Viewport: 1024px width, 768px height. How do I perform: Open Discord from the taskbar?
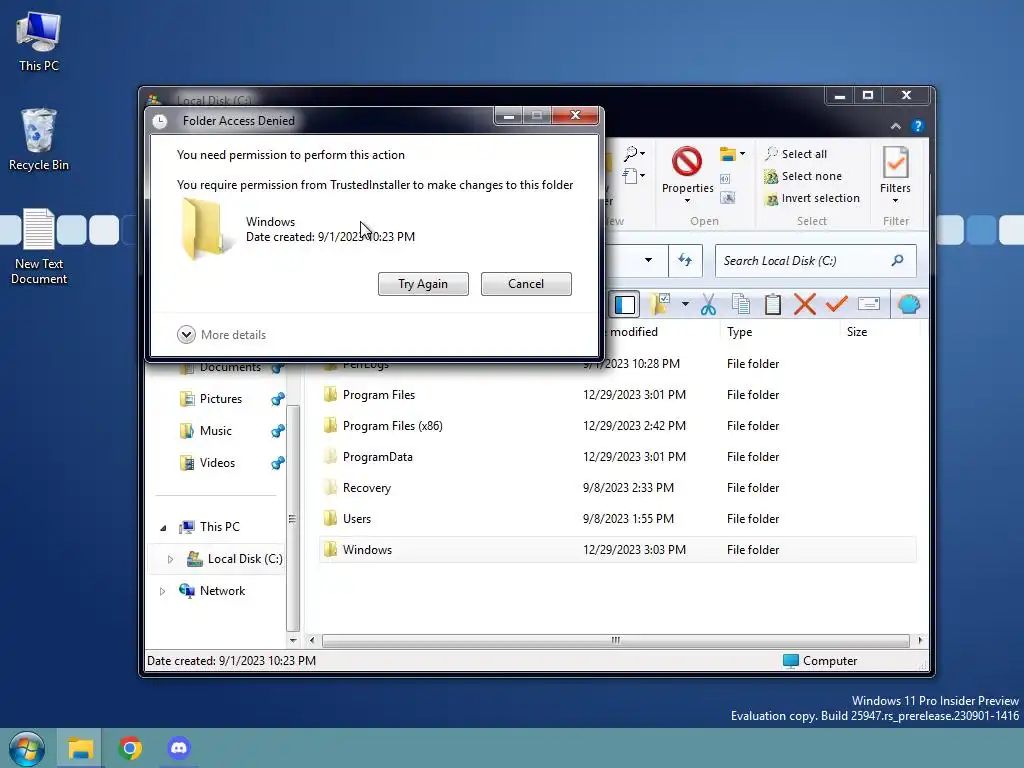coord(179,748)
